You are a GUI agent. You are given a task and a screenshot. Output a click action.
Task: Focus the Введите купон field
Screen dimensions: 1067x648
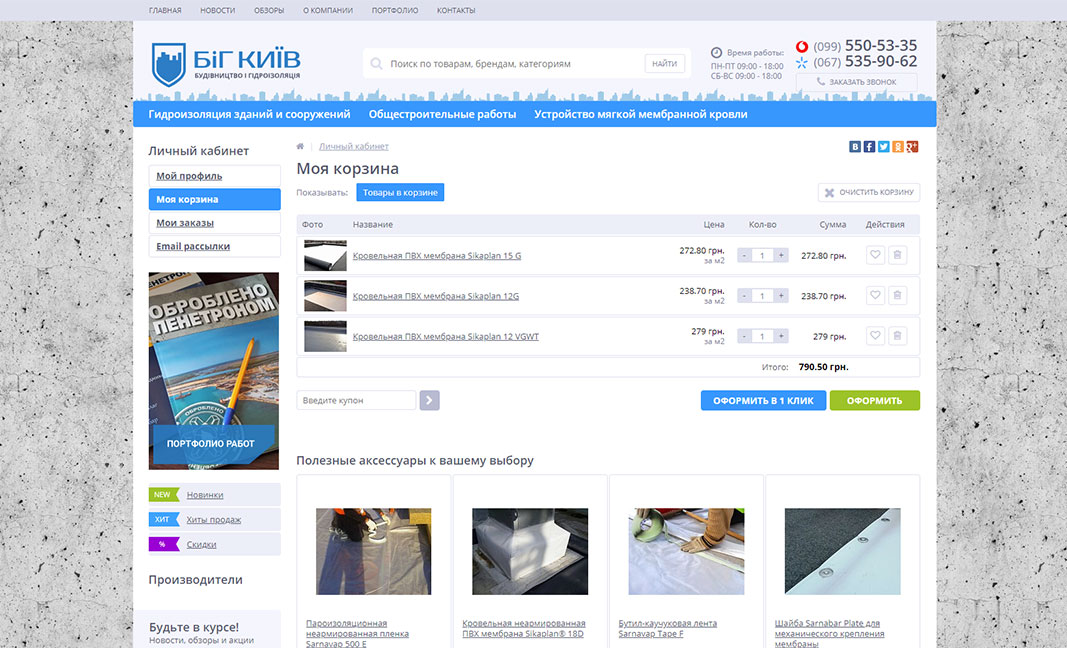[356, 400]
